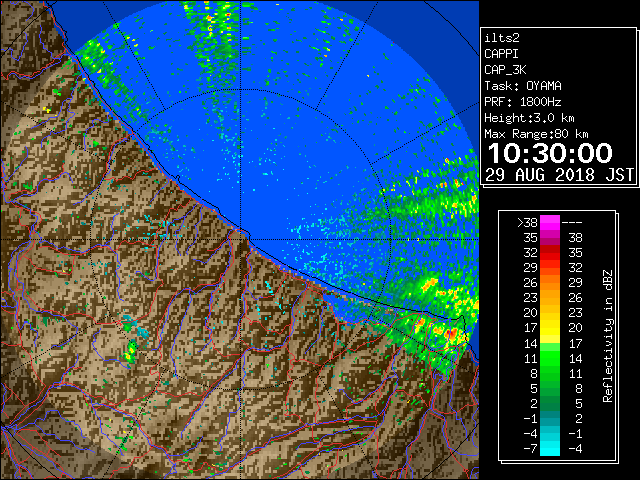Click the "PRF: 1800Hz" line

click(523, 102)
